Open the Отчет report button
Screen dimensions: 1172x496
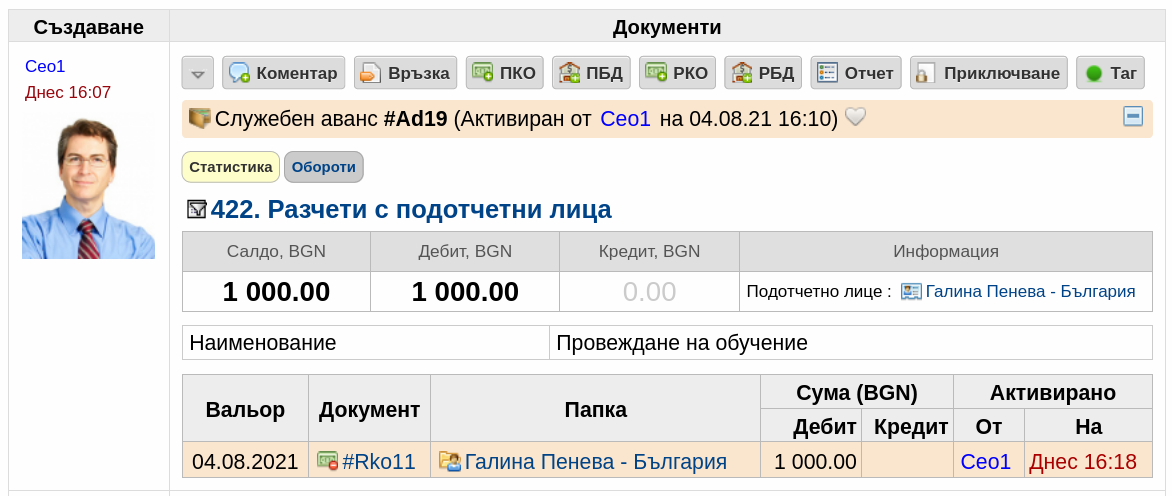point(856,72)
